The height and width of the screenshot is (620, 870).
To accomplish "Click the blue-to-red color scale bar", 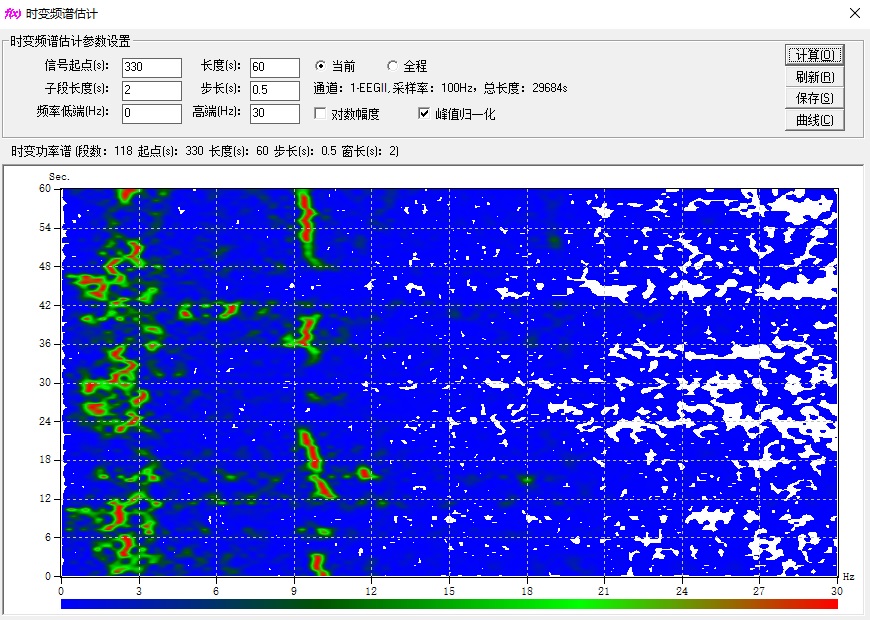I will (449, 603).
